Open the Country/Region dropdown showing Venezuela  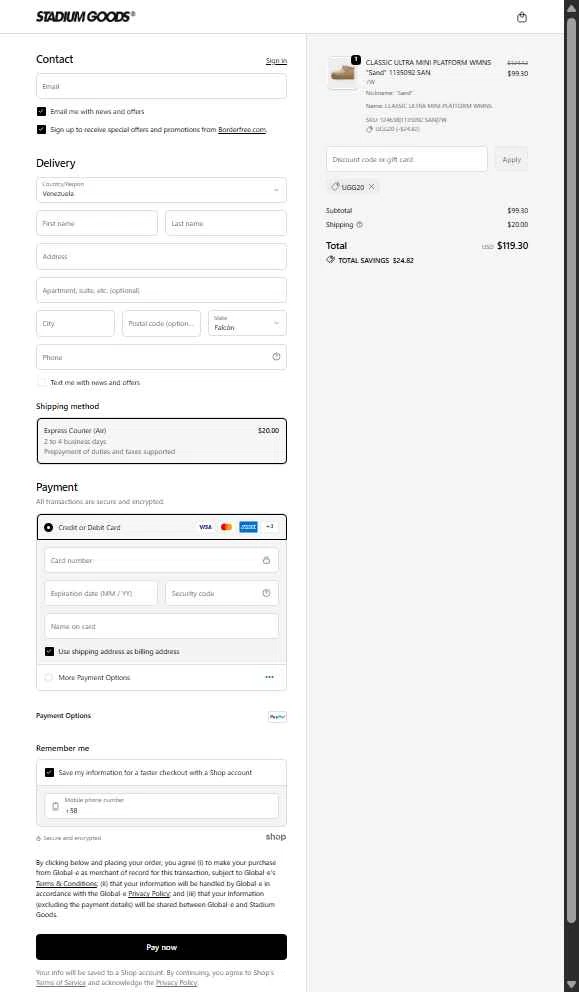coord(161,190)
